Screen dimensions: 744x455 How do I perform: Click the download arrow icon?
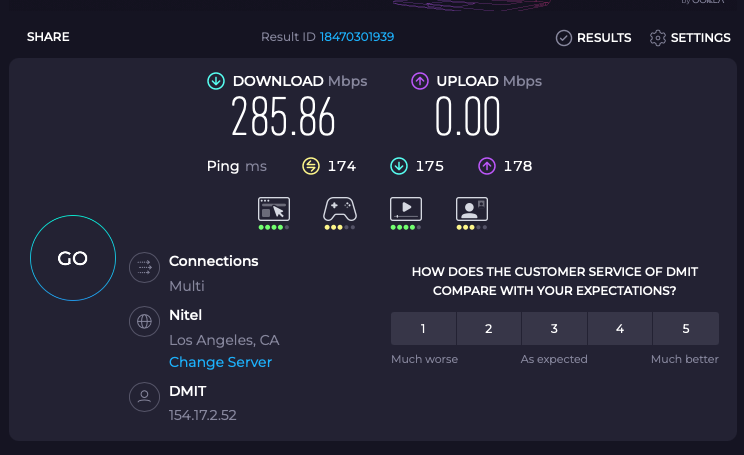tap(215, 81)
